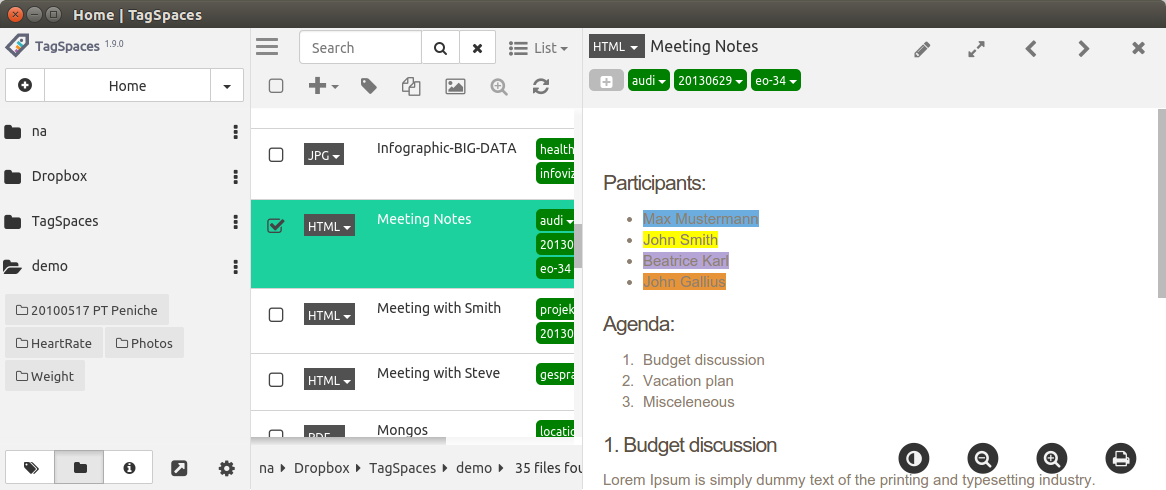Click the tag selected files icon

[x=368, y=86]
